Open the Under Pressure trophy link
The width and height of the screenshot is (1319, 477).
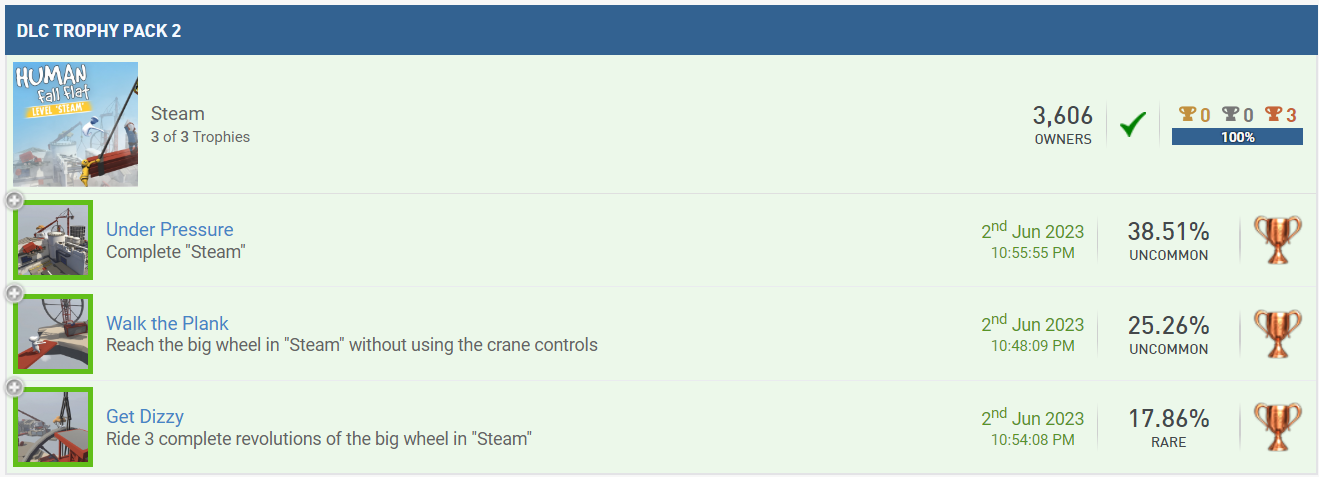(170, 230)
